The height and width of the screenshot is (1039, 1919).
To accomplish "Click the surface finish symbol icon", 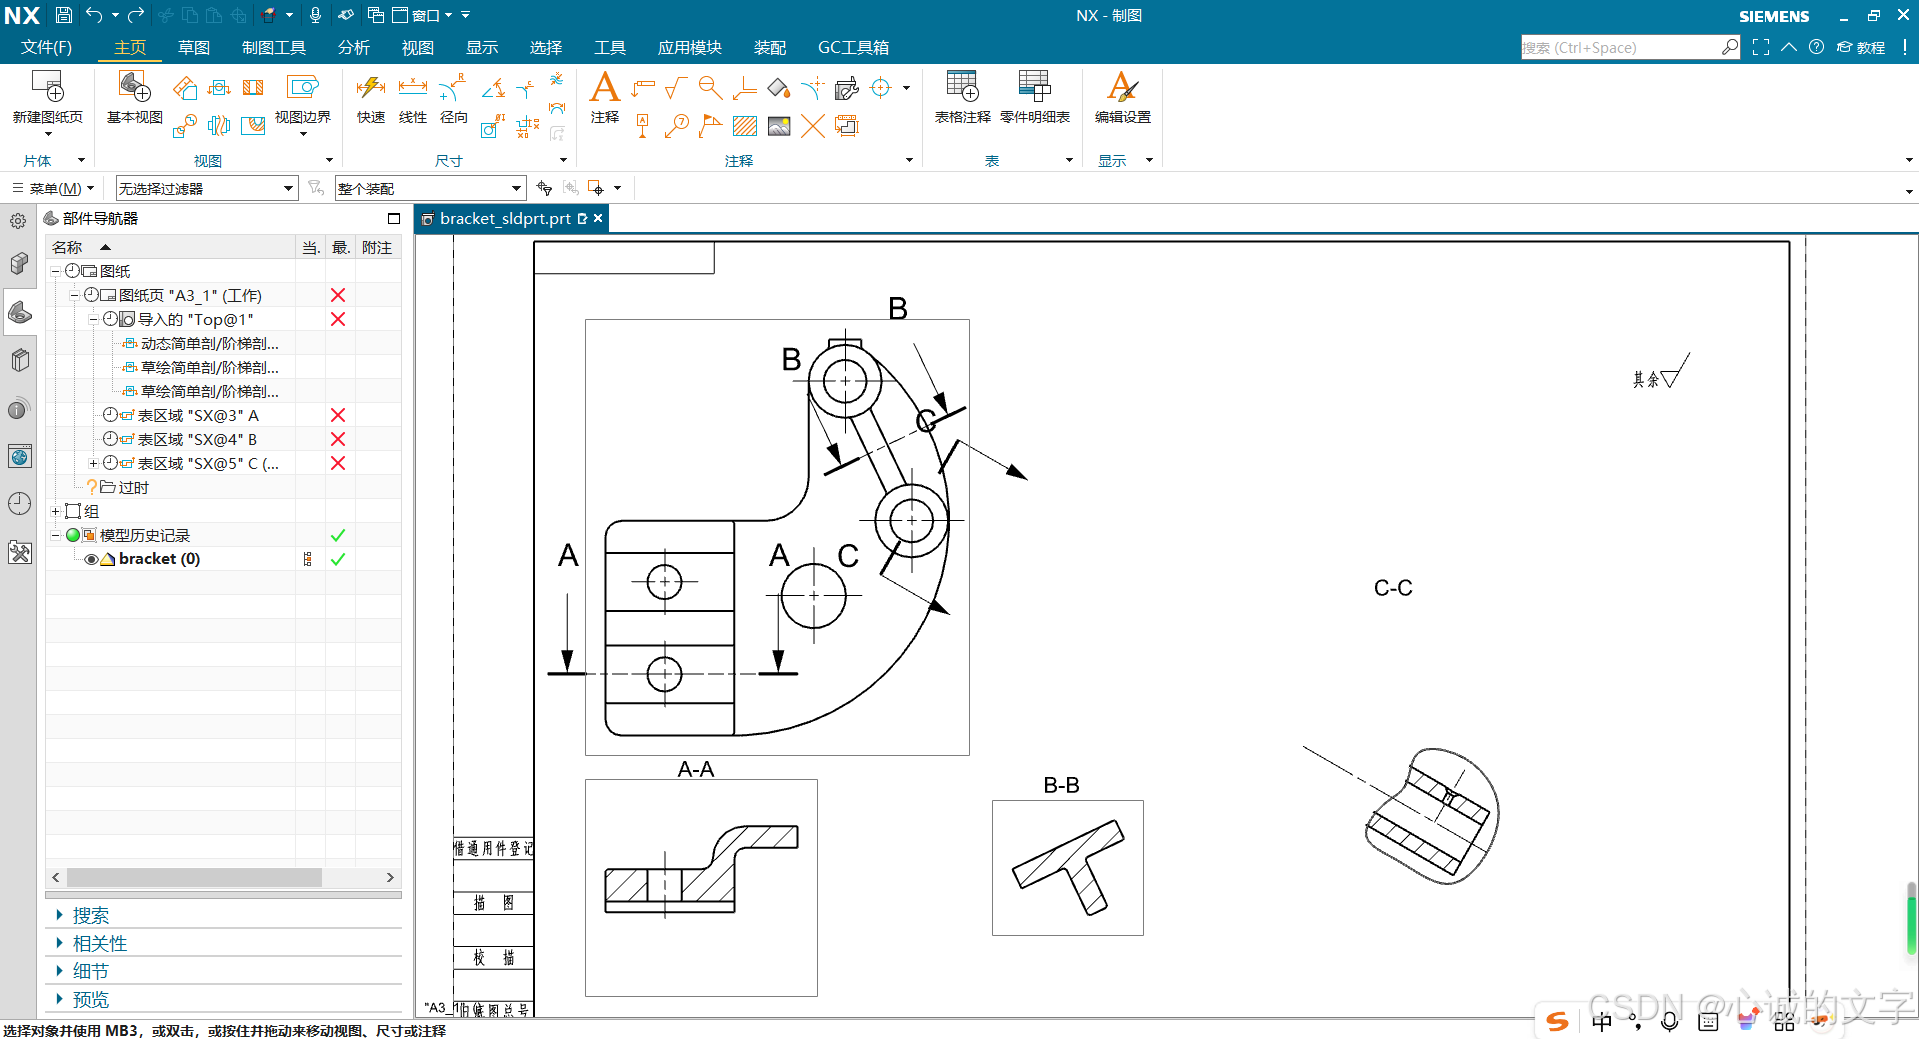I will click(676, 88).
